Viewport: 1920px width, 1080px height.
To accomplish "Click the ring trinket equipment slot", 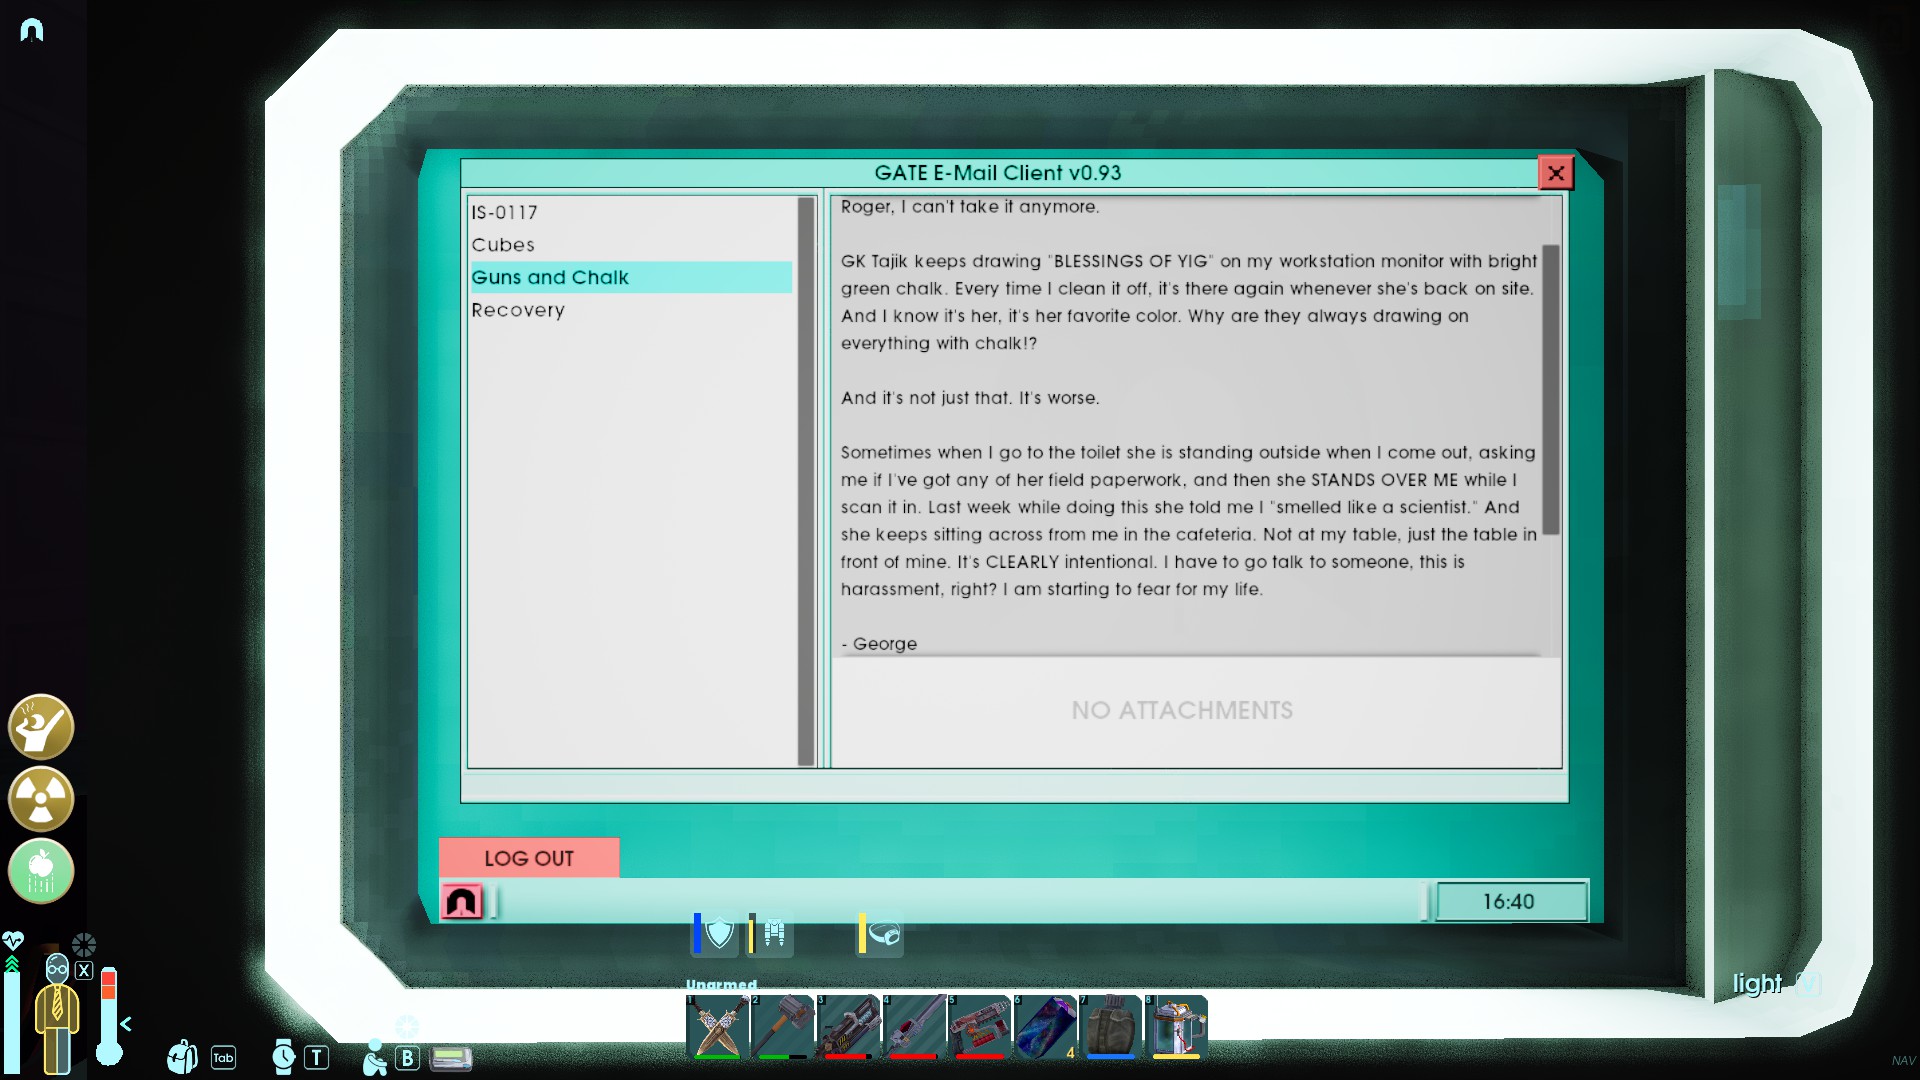I will (x=881, y=933).
